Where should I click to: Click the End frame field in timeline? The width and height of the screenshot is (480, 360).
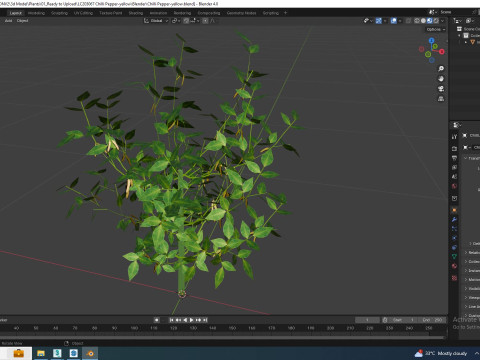tap(432, 320)
